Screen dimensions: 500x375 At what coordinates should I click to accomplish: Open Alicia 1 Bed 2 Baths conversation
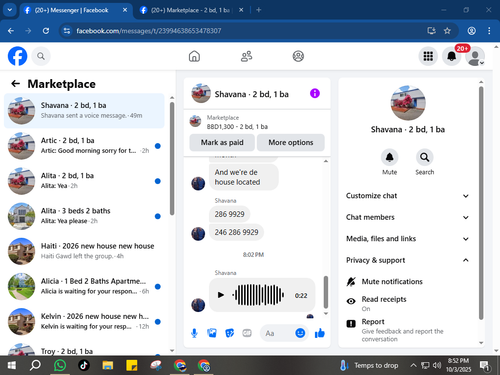pyautogui.click(x=84, y=286)
